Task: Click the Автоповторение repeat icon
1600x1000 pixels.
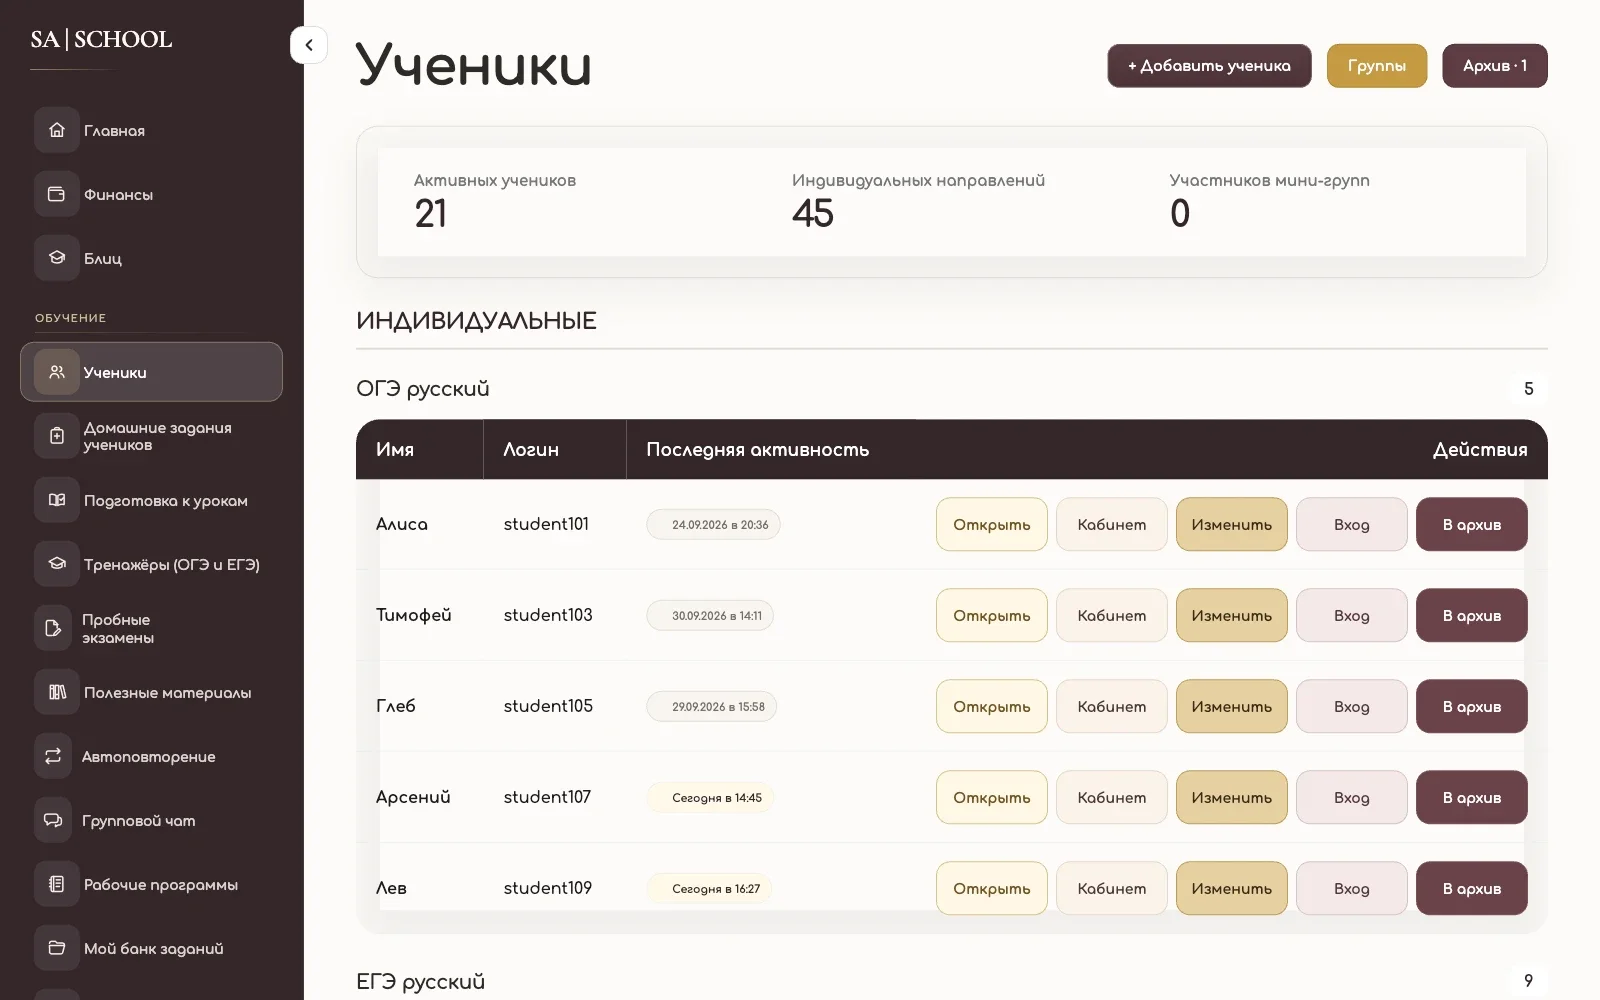Action: [54, 756]
